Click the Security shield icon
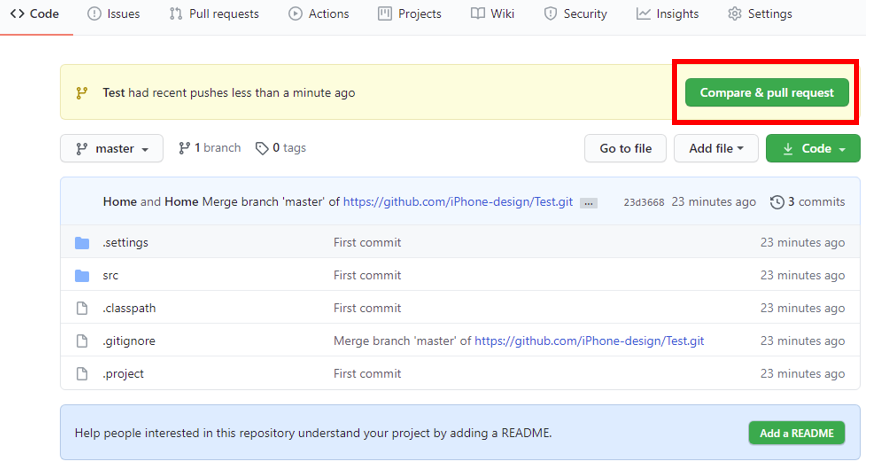This screenshot has width=869, height=469. pyautogui.click(x=550, y=14)
